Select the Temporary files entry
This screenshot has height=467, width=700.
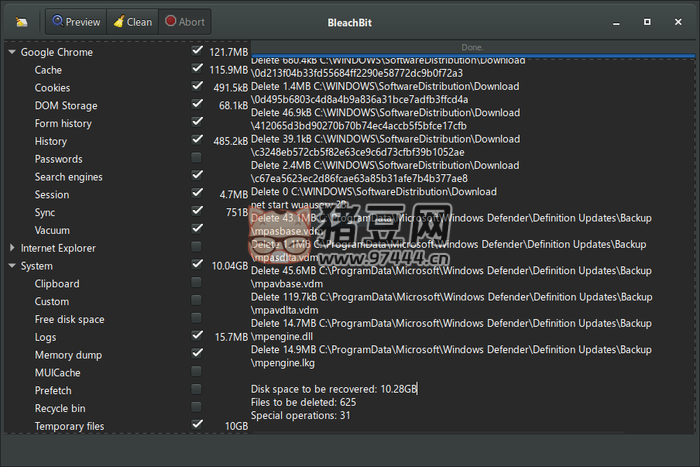[69, 426]
